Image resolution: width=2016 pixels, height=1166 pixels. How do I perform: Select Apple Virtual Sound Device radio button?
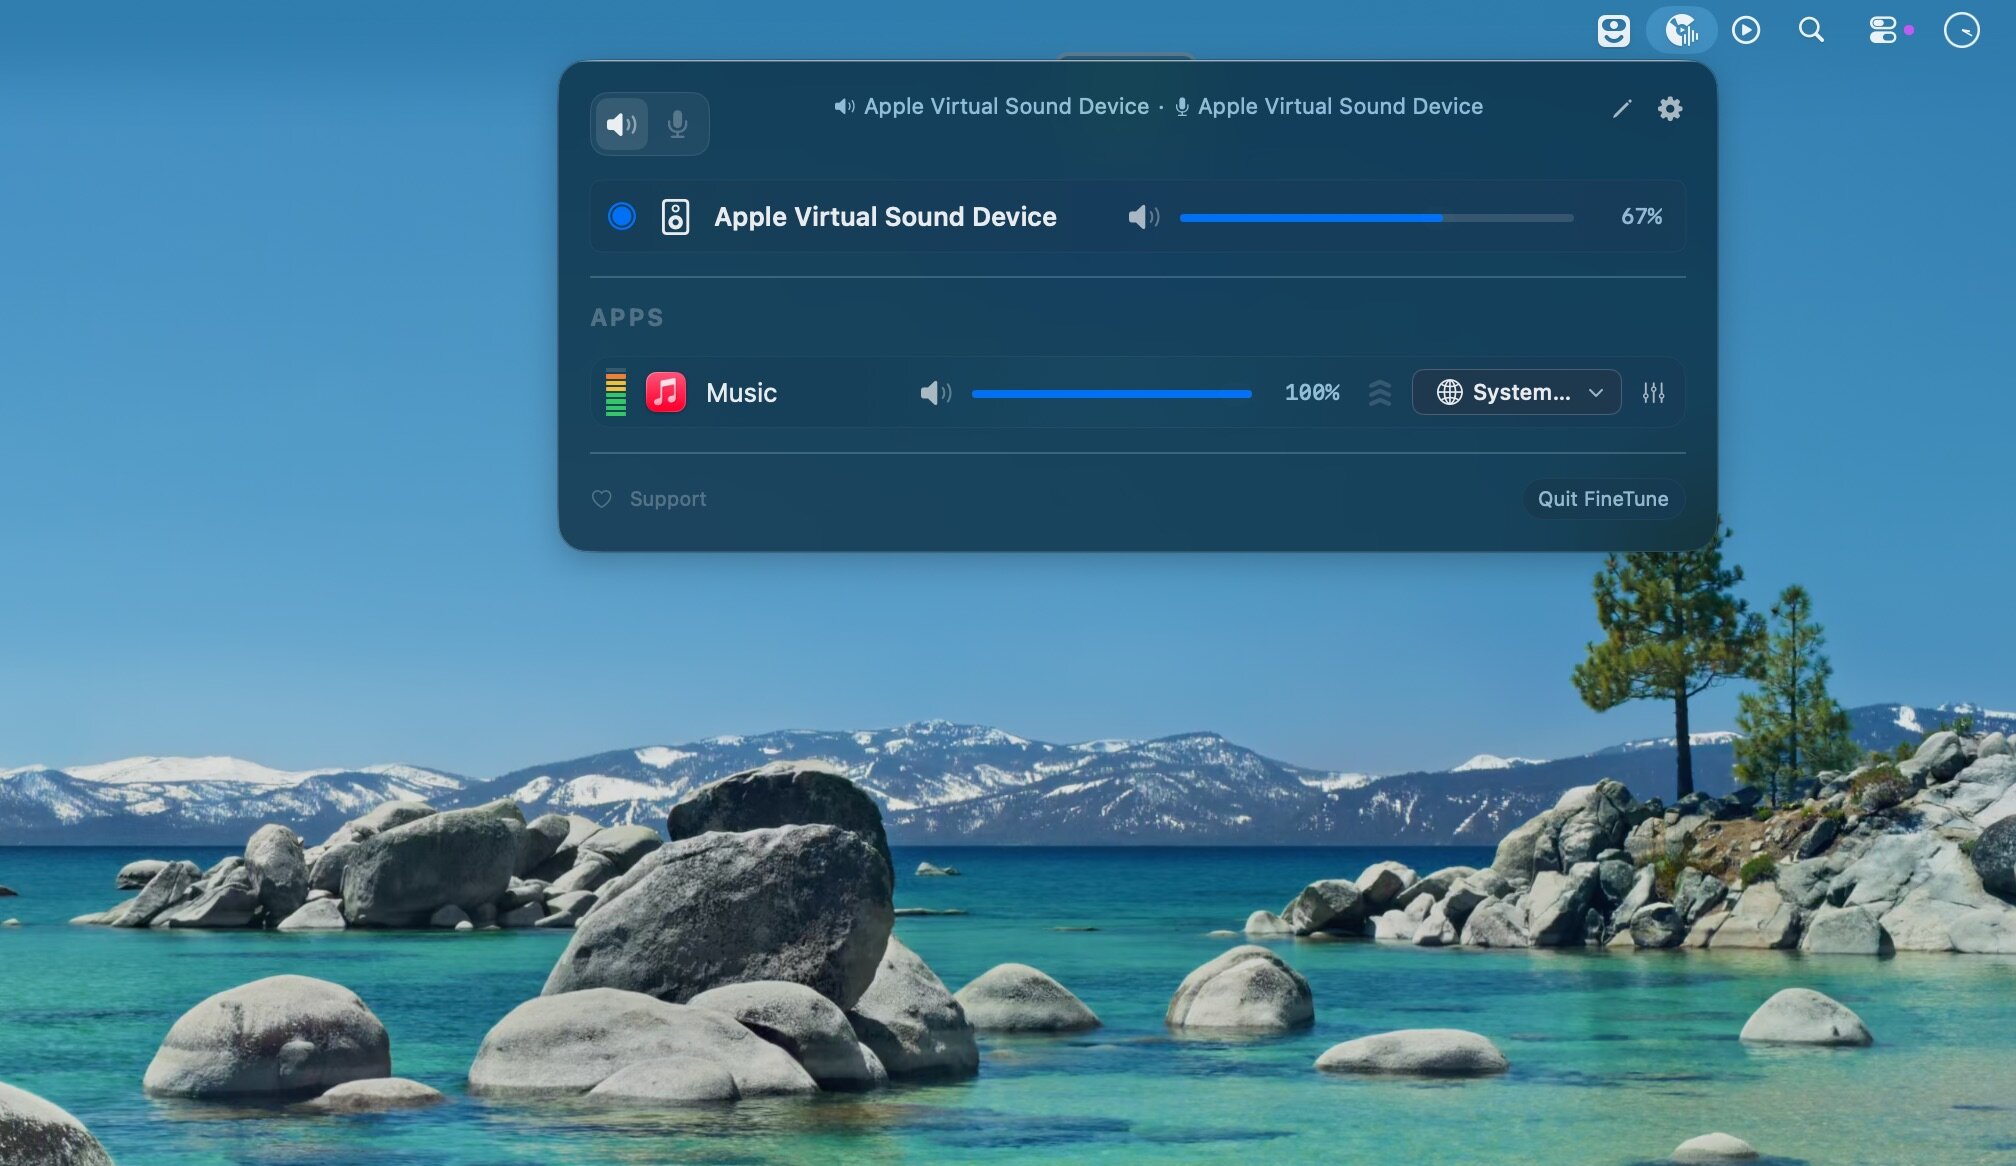coord(621,216)
